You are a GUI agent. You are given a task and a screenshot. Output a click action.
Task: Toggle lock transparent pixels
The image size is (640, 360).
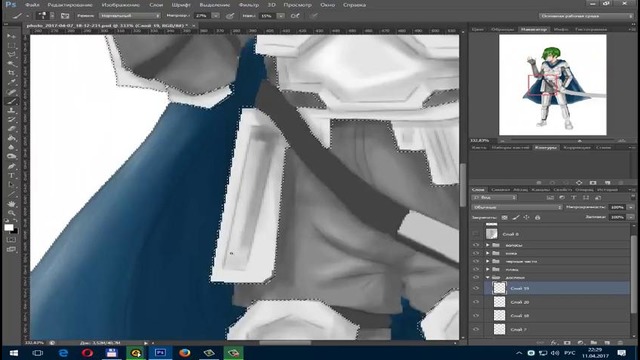pyautogui.click(x=504, y=218)
